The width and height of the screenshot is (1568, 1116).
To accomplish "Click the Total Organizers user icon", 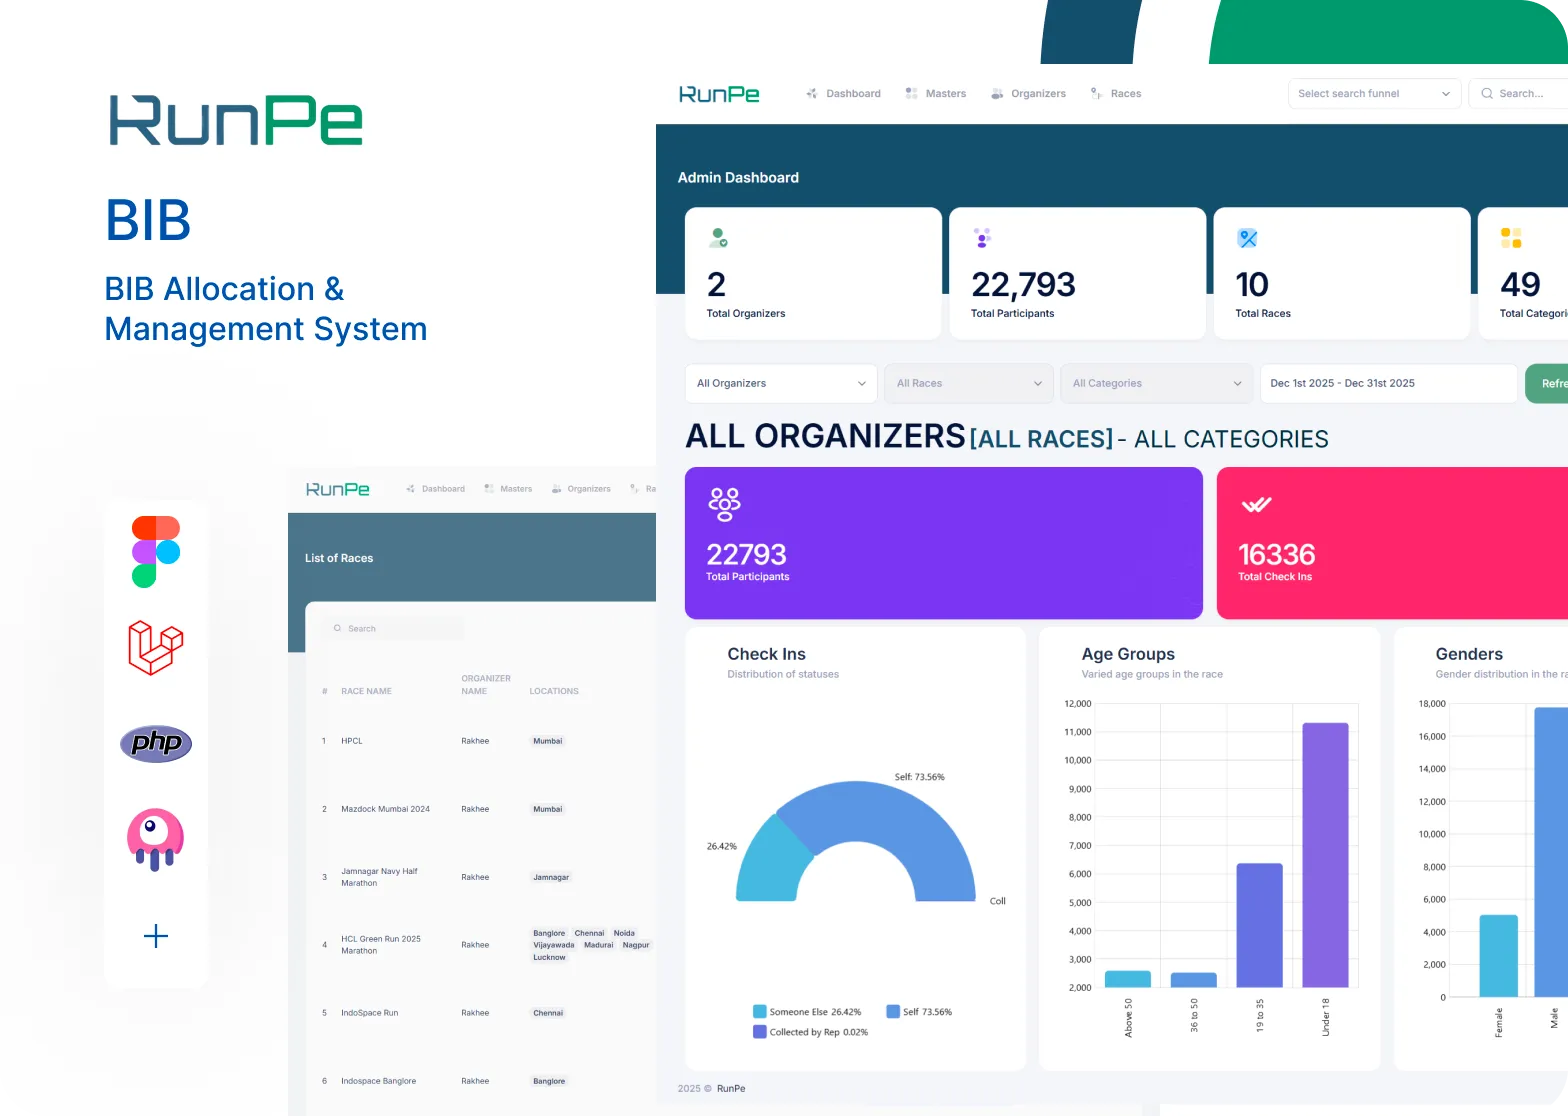I will point(718,238).
